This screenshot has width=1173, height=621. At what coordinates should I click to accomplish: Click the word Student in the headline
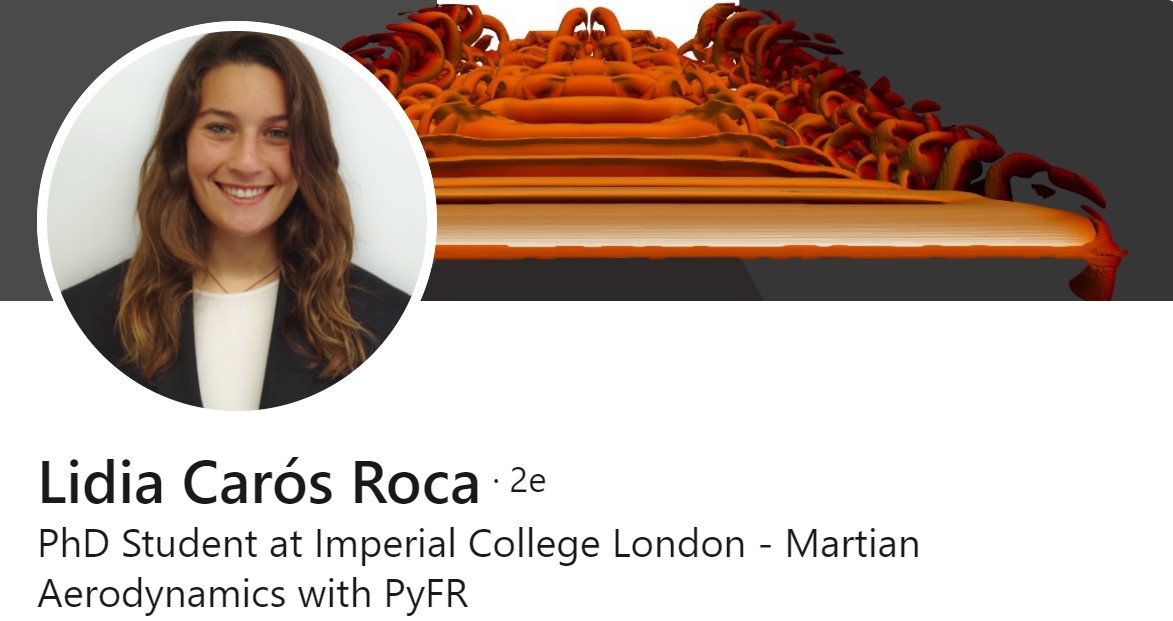[189, 544]
